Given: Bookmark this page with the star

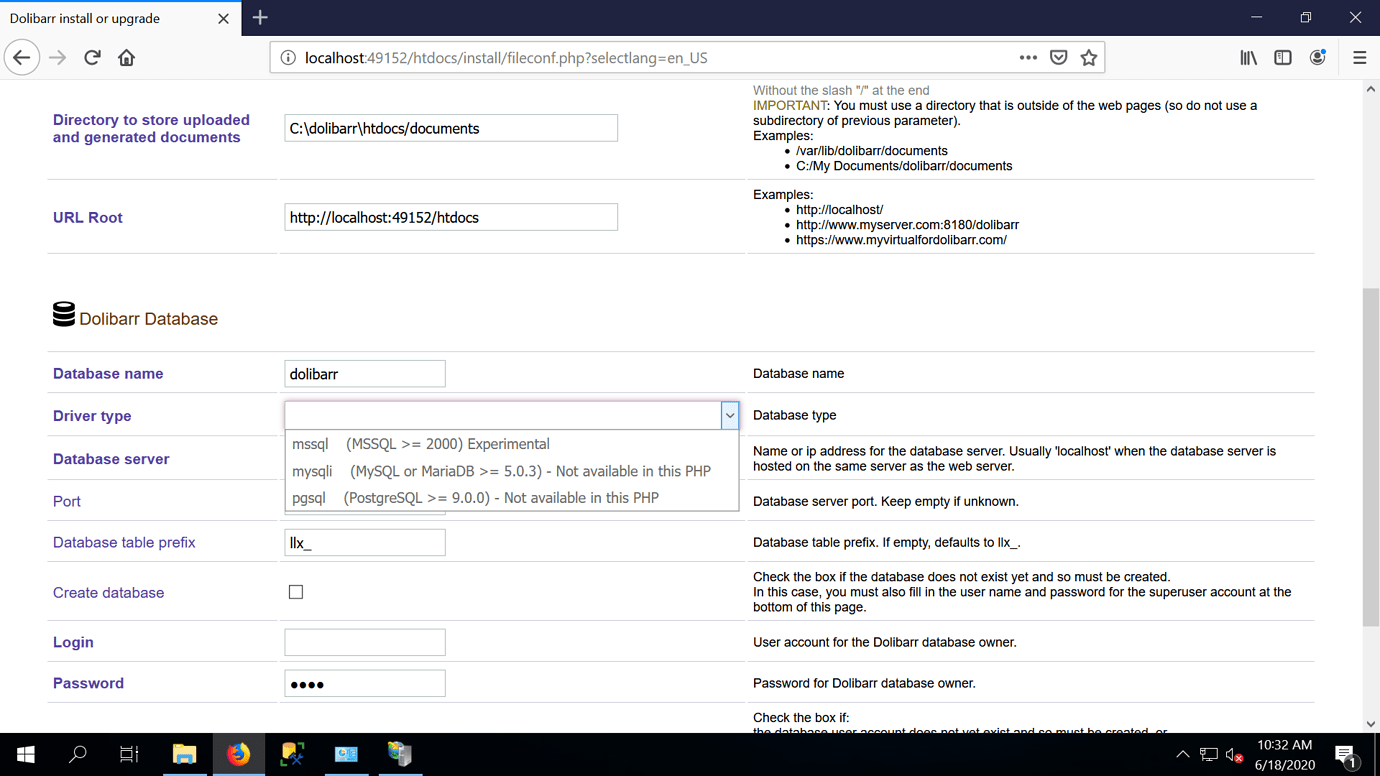Looking at the screenshot, I should [1089, 57].
